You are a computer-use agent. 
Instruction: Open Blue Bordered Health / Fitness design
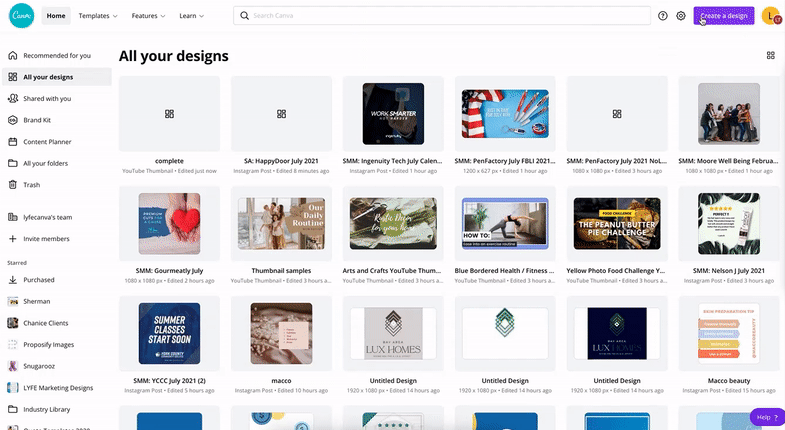tap(505, 223)
